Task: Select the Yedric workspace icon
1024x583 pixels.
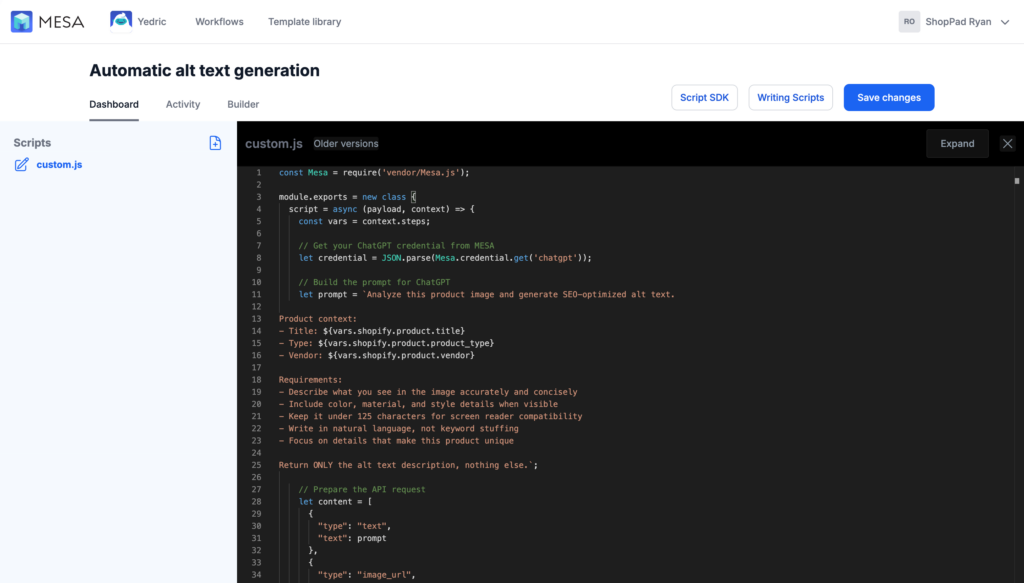Action: 123,20
